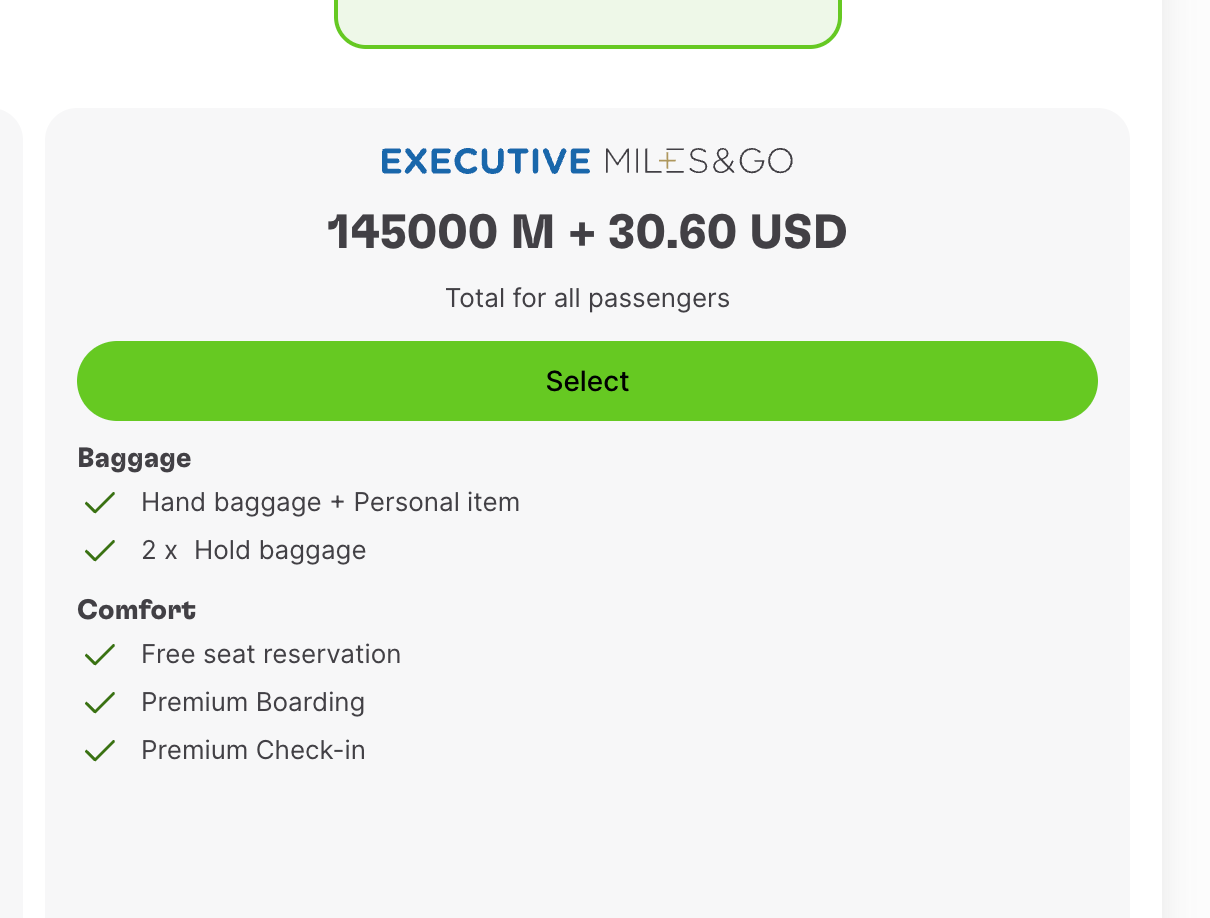This screenshot has height=918, width=1210.
Task: Click the Free seat reservation text
Action: [x=271, y=654]
